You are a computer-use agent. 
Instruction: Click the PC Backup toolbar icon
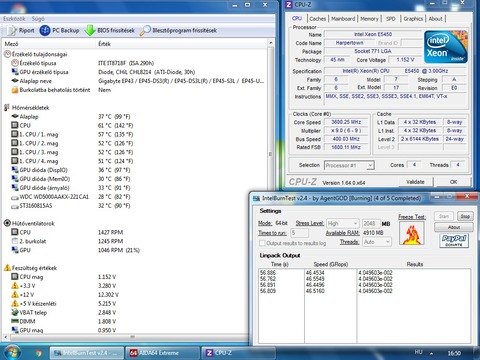(x=45, y=30)
